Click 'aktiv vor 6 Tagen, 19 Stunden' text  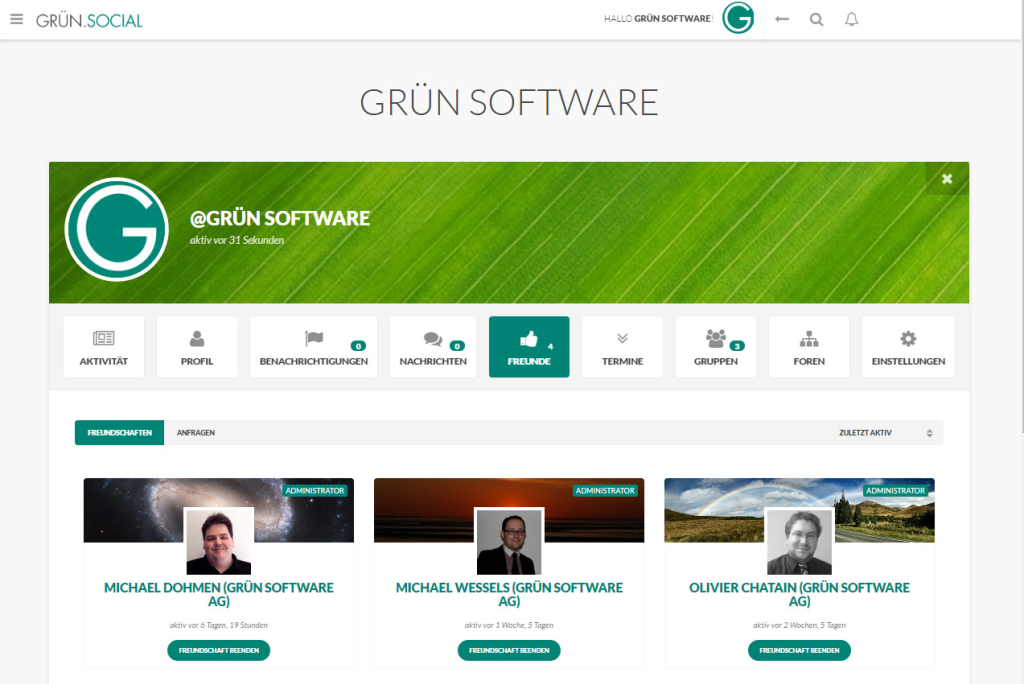tap(219, 625)
